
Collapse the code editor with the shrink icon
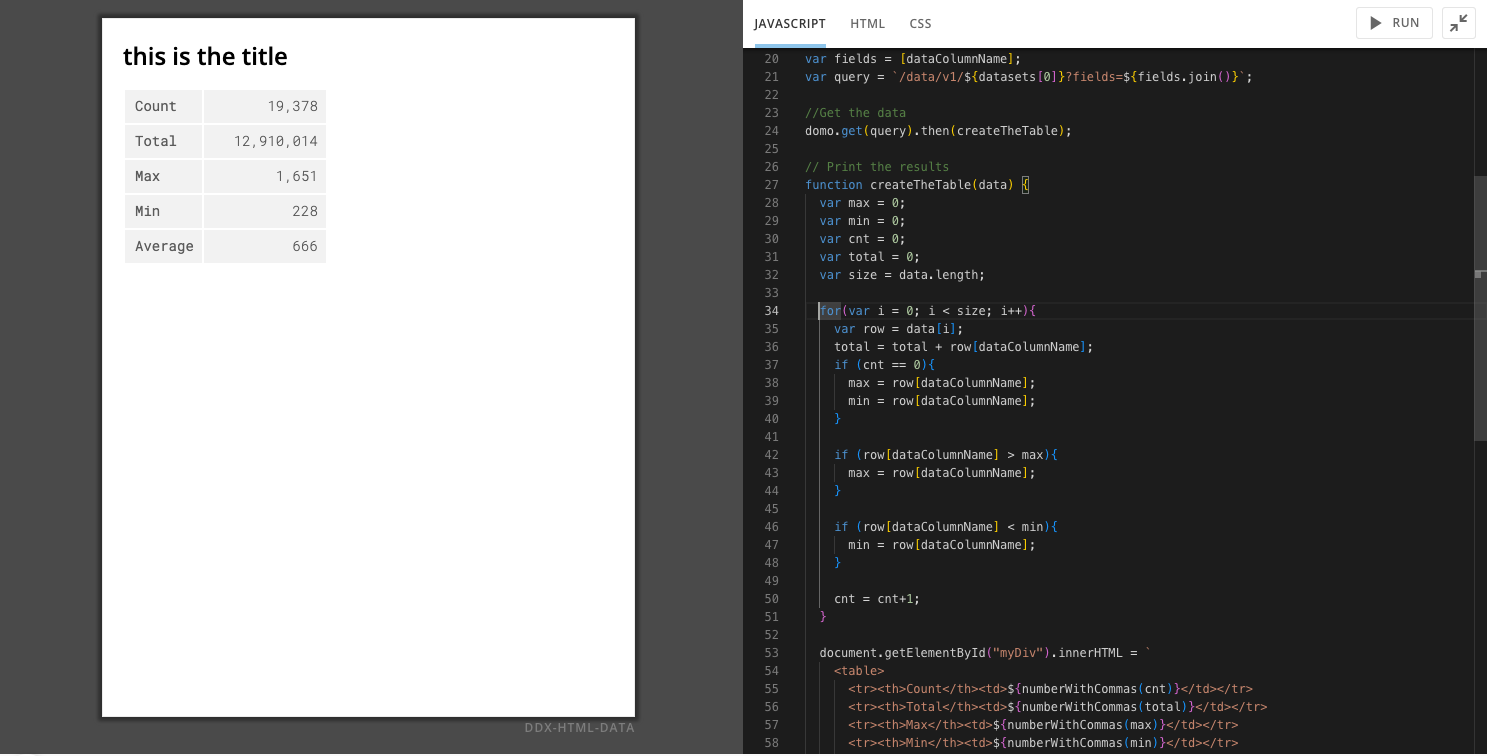coord(1458,22)
